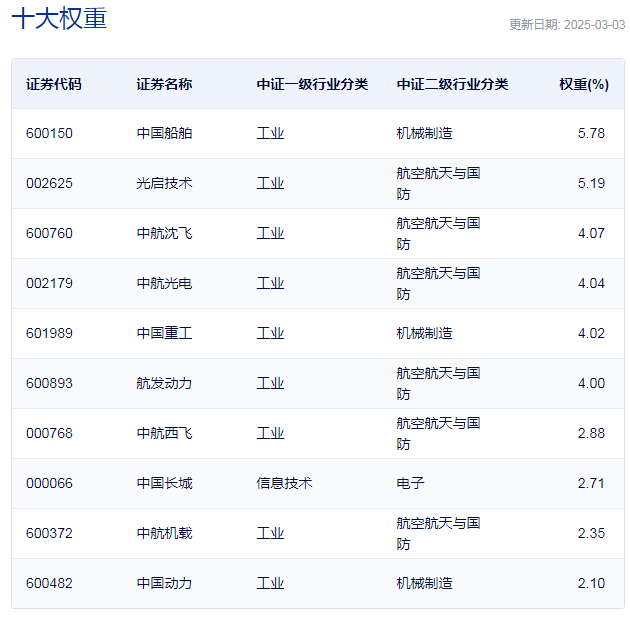Click 工业 in the 航发动力 row
The height and width of the screenshot is (617, 630).
pos(270,384)
